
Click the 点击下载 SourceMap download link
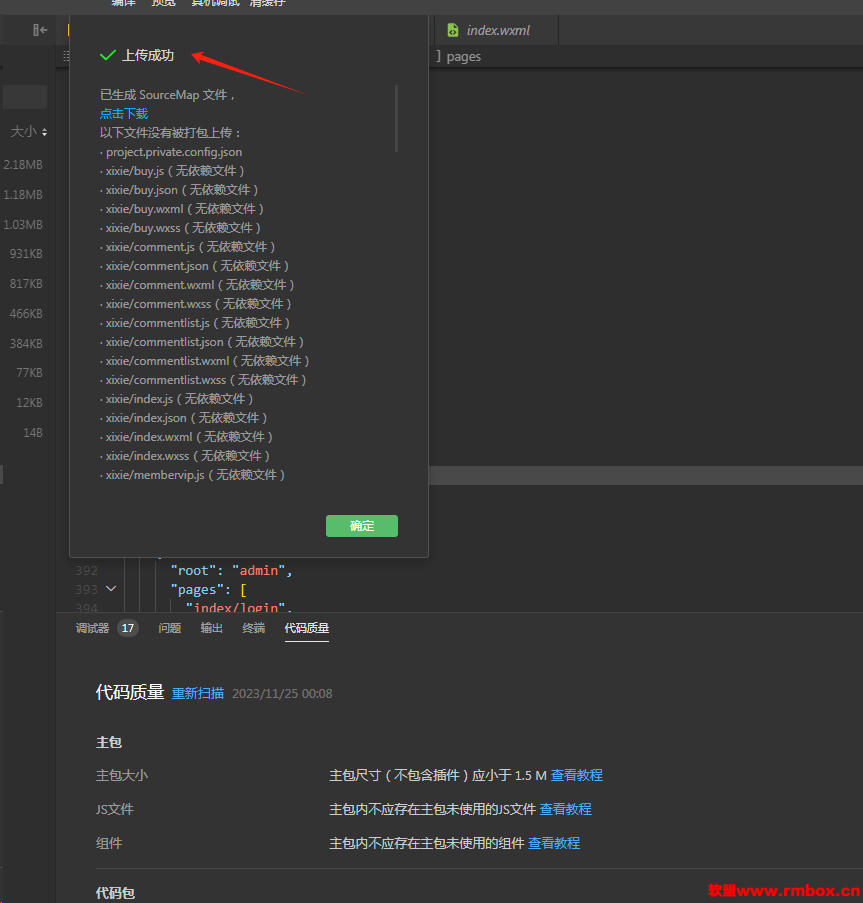pyautogui.click(x=124, y=113)
